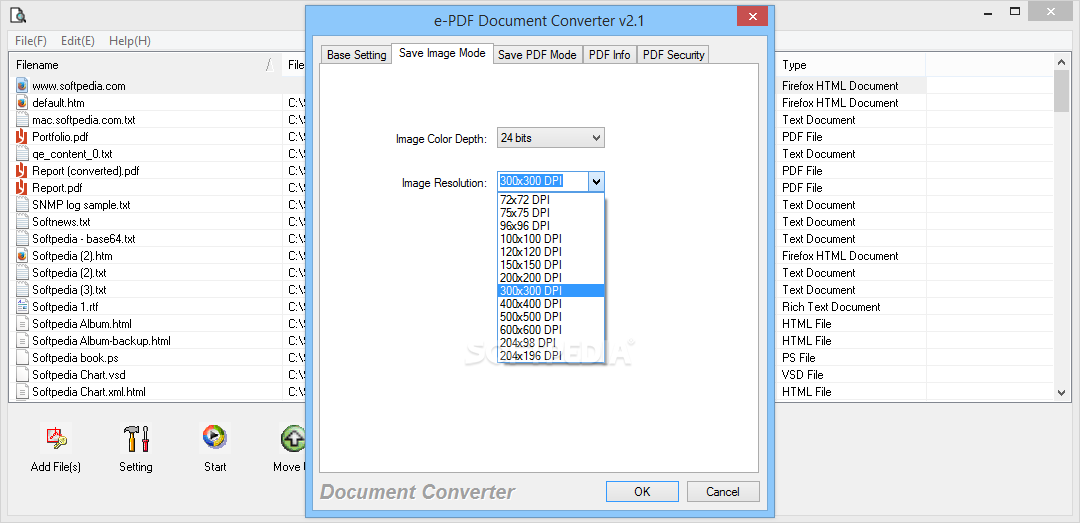Pick 600x600 DPI from the dropdown

[x=550, y=329]
